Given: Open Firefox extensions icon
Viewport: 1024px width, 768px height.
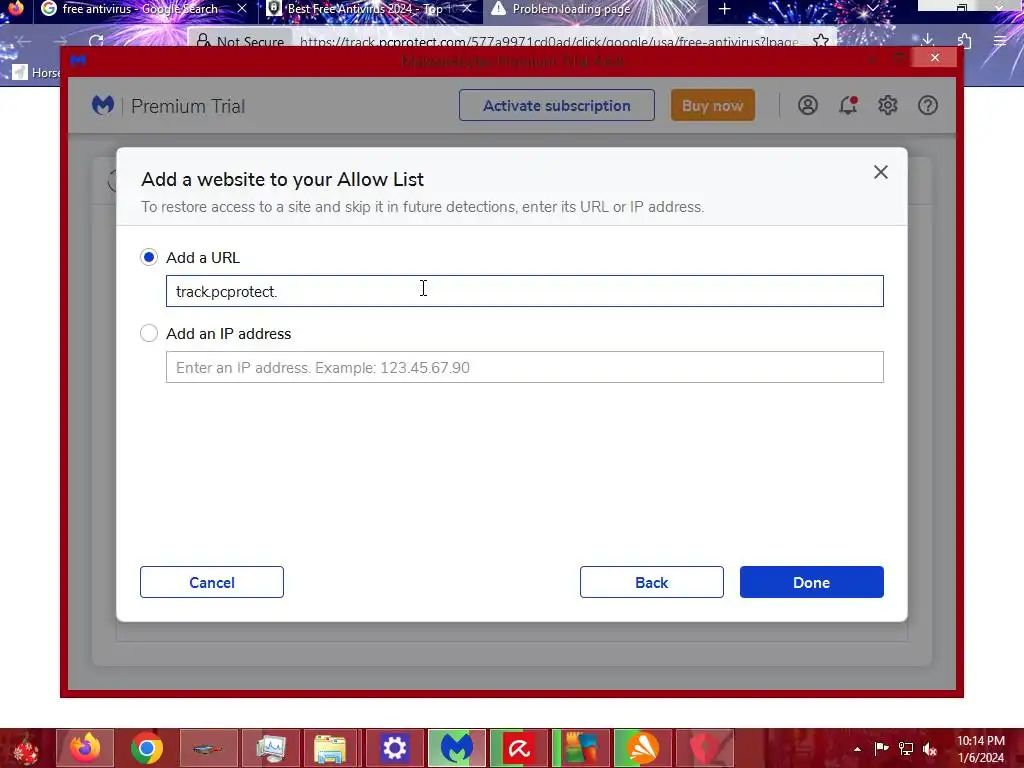Looking at the screenshot, I should tap(964, 41).
